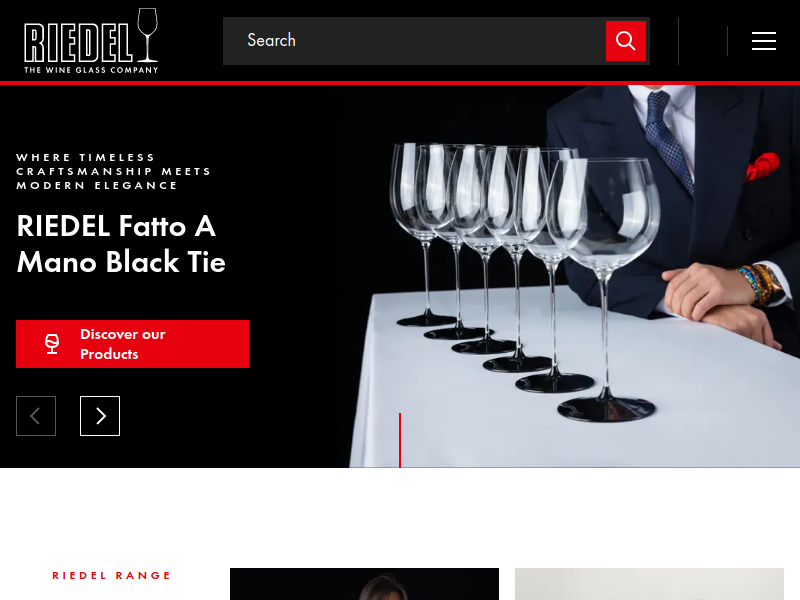Viewport: 800px width, 600px height.
Task: Click the RIEDEL logo wordmark
Action: click(78, 44)
